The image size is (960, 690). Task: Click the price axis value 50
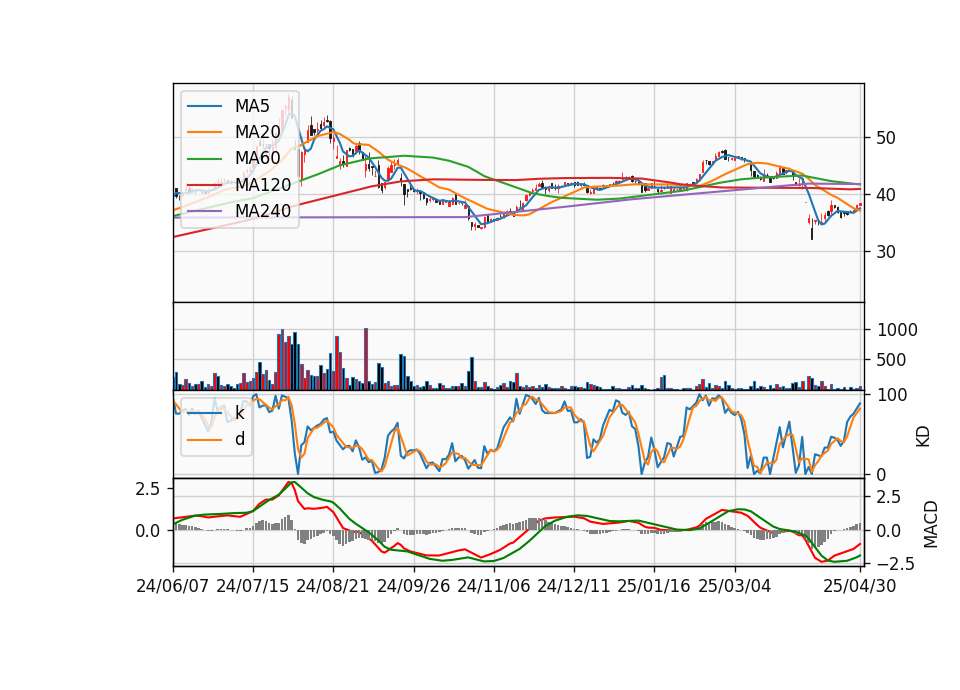pos(885,138)
